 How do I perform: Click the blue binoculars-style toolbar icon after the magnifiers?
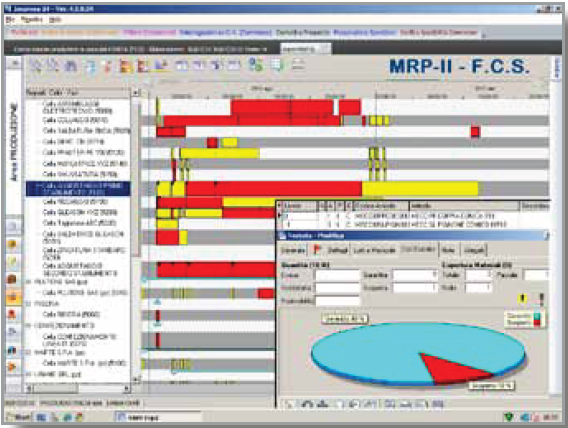coord(71,66)
